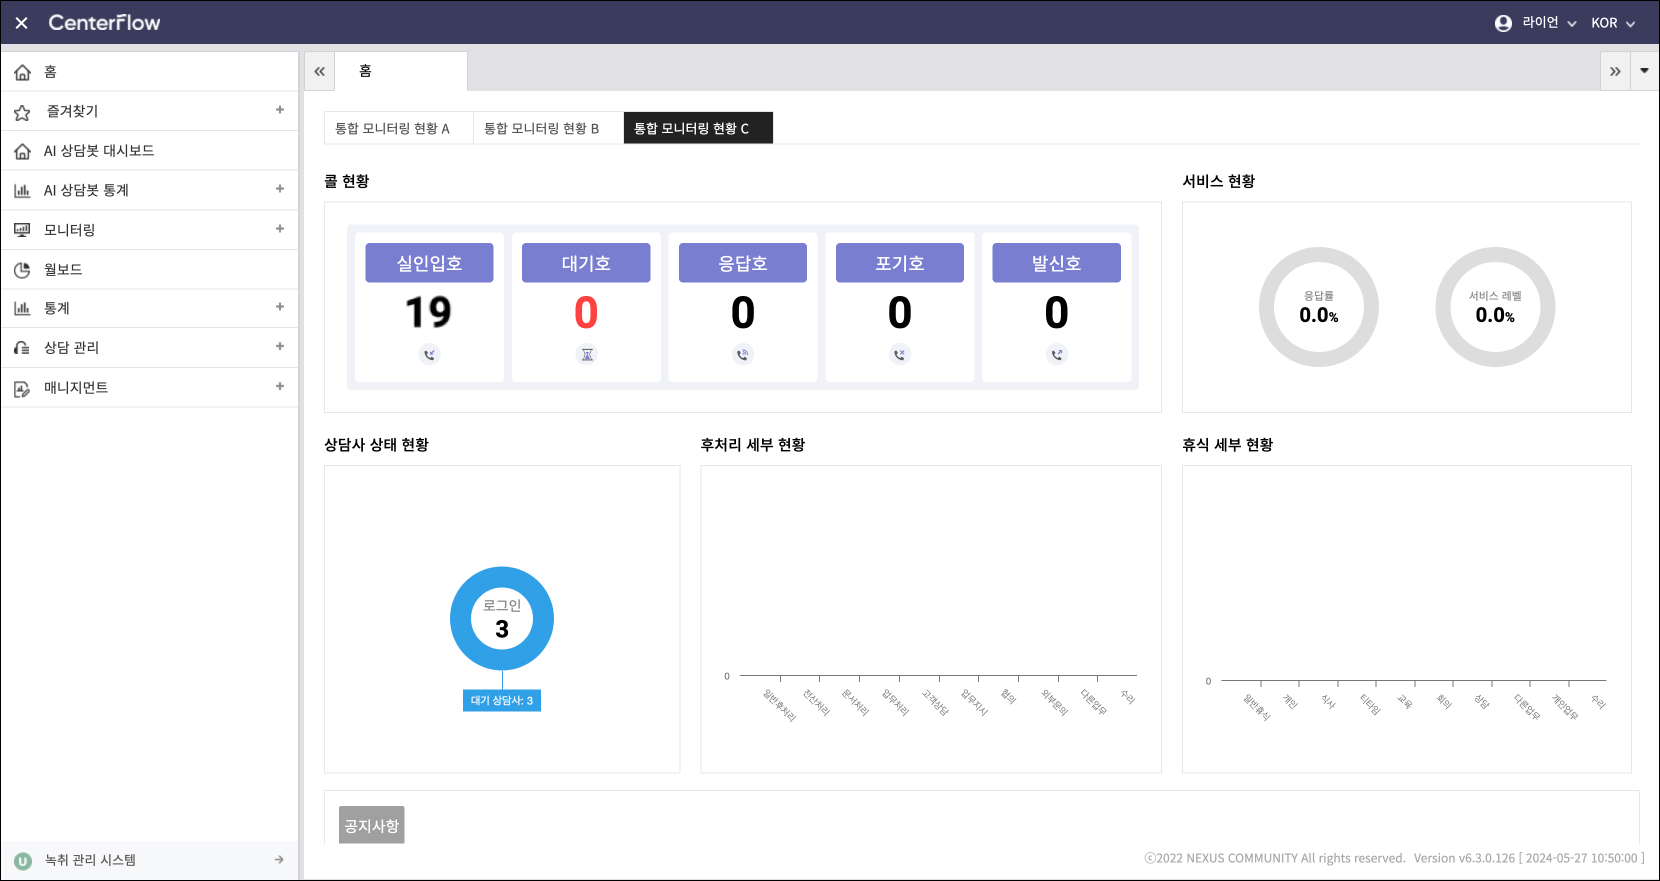Click the 월보드 pie chart icon
The width and height of the screenshot is (1660, 881).
coord(22,270)
